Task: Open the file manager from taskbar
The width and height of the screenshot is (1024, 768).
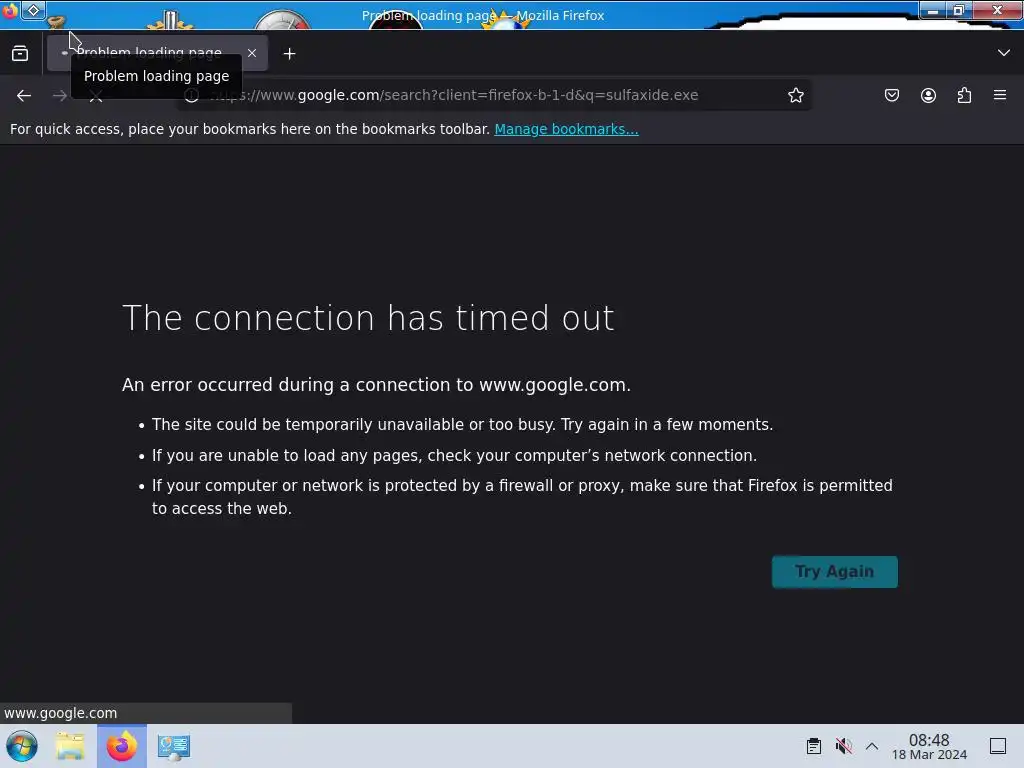Action: pyautogui.click(x=70, y=746)
